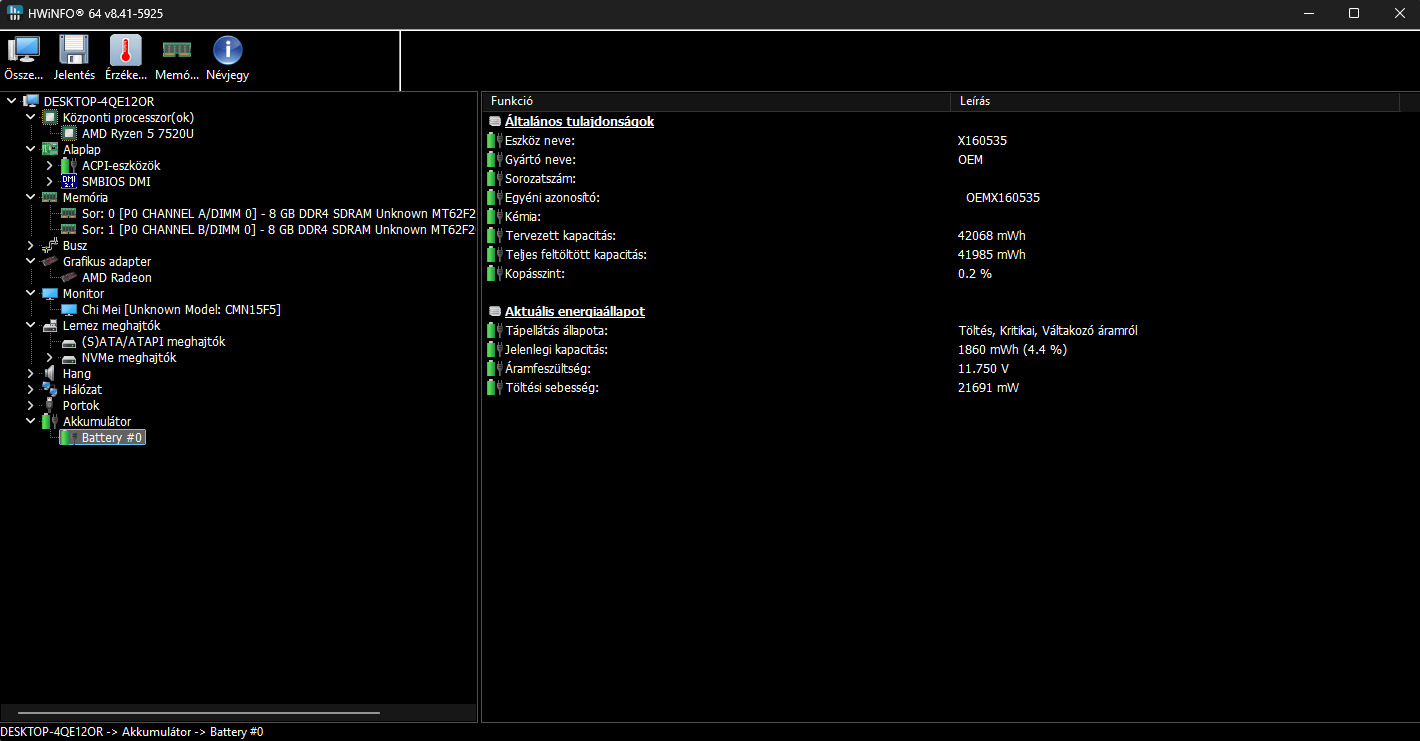Collapse the DESKTOP-4QE12OR root node
Viewport: 1420px width, 741px height.
[12, 101]
